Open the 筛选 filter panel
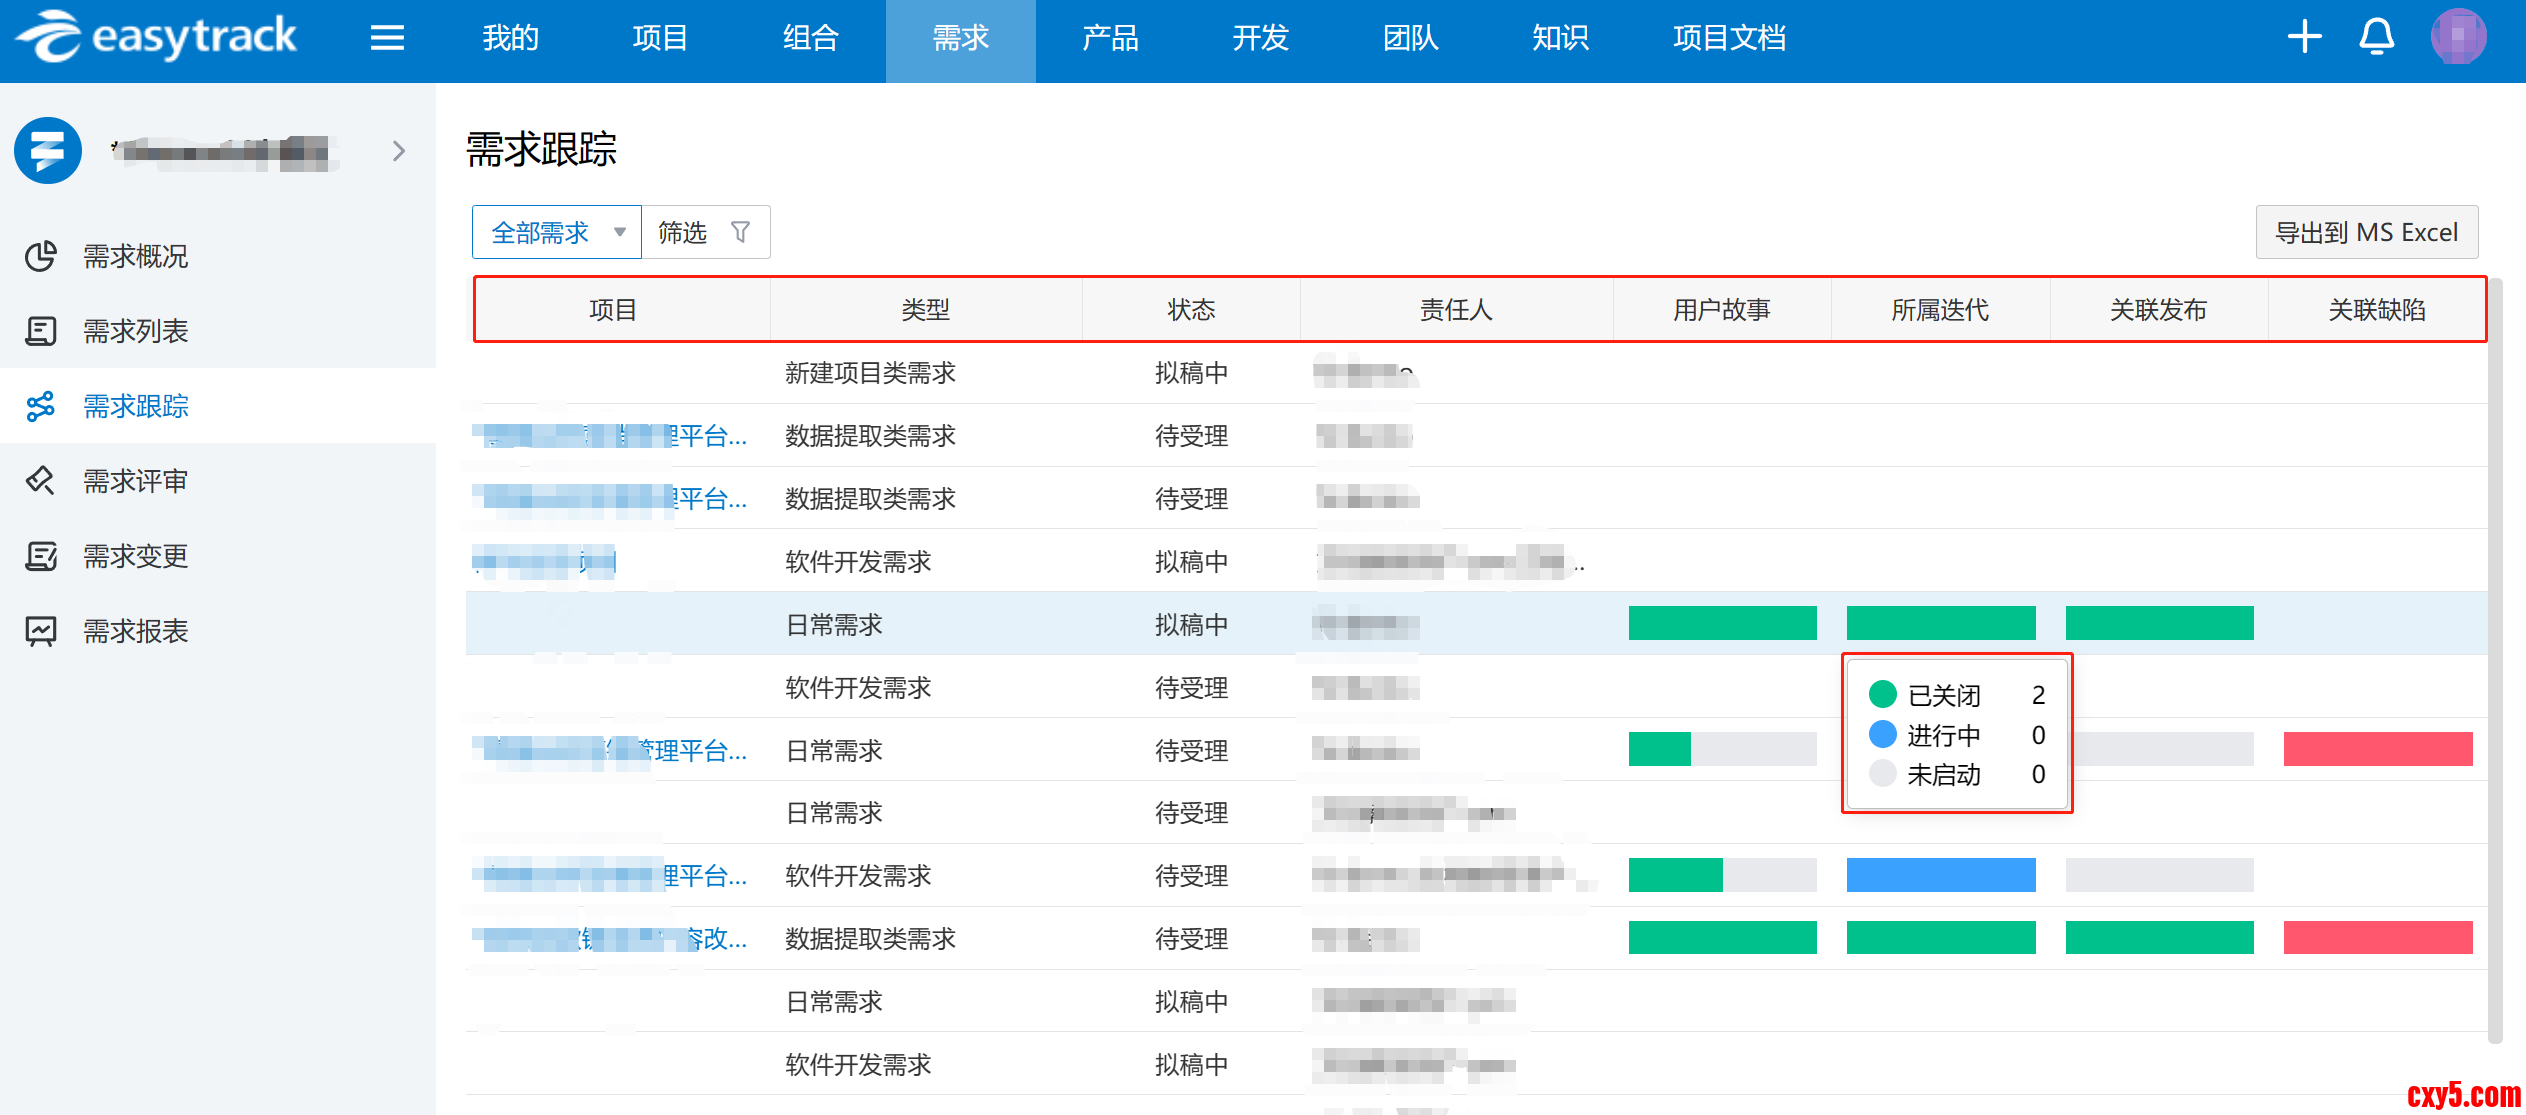This screenshot has width=2526, height=1115. (x=683, y=232)
